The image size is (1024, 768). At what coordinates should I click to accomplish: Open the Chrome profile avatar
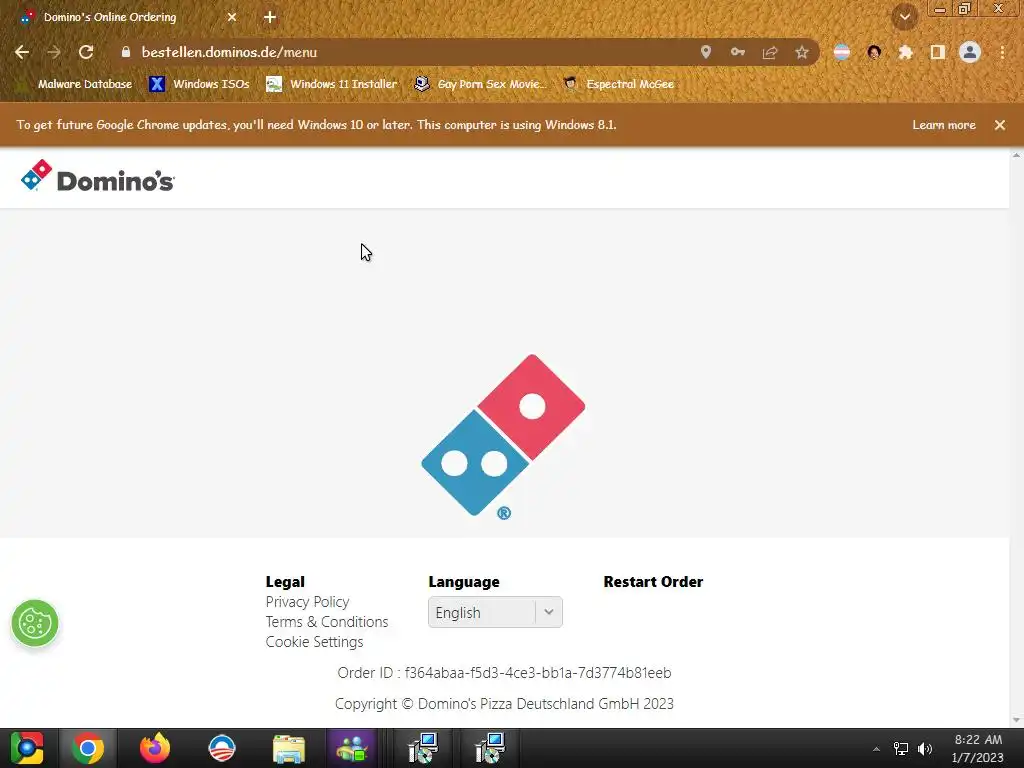click(x=970, y=52)
